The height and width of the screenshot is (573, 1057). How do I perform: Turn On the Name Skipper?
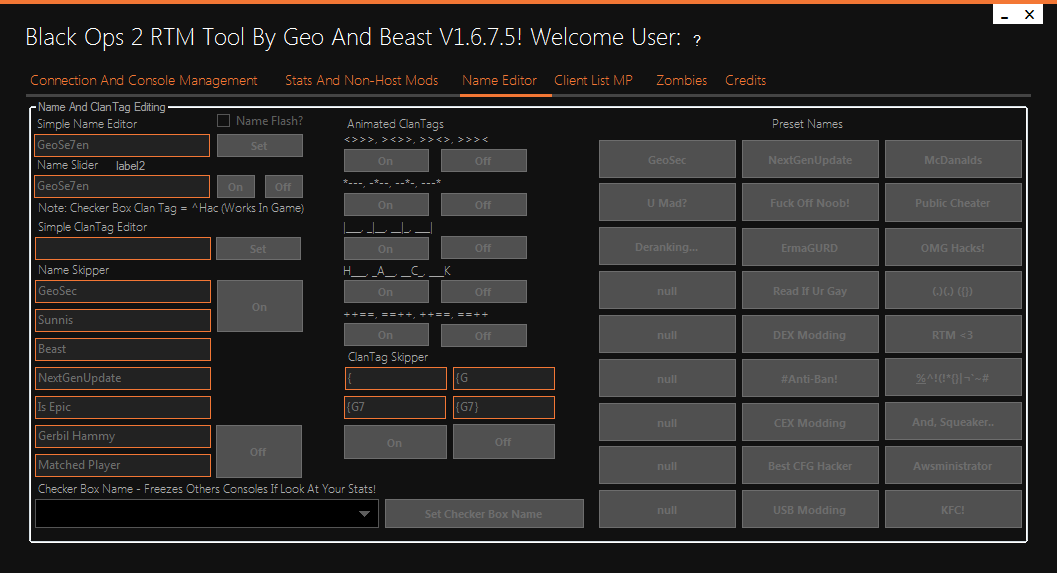260,306
